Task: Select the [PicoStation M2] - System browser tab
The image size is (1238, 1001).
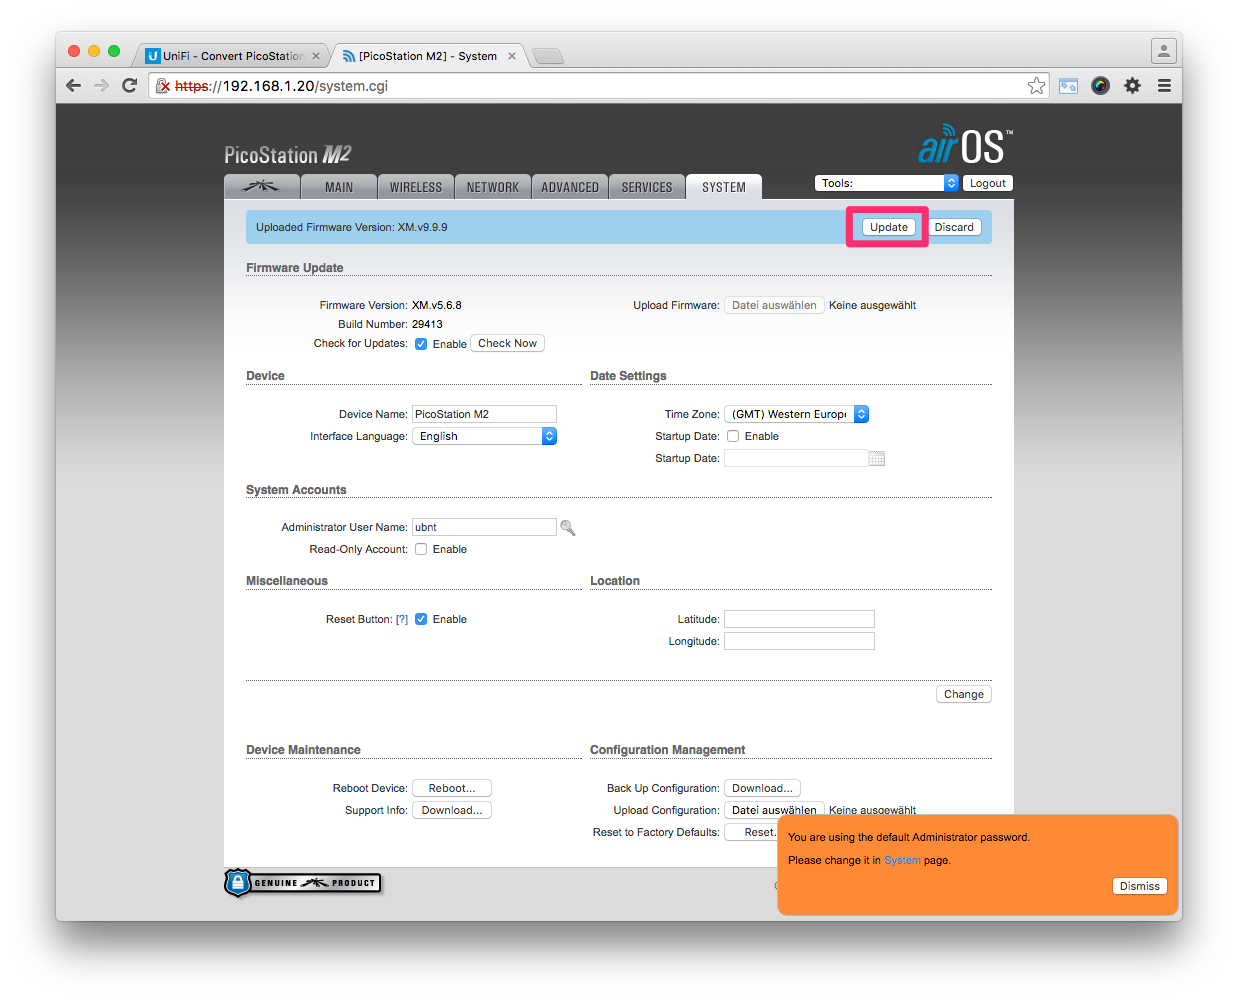Action: (x=428, y=56)
